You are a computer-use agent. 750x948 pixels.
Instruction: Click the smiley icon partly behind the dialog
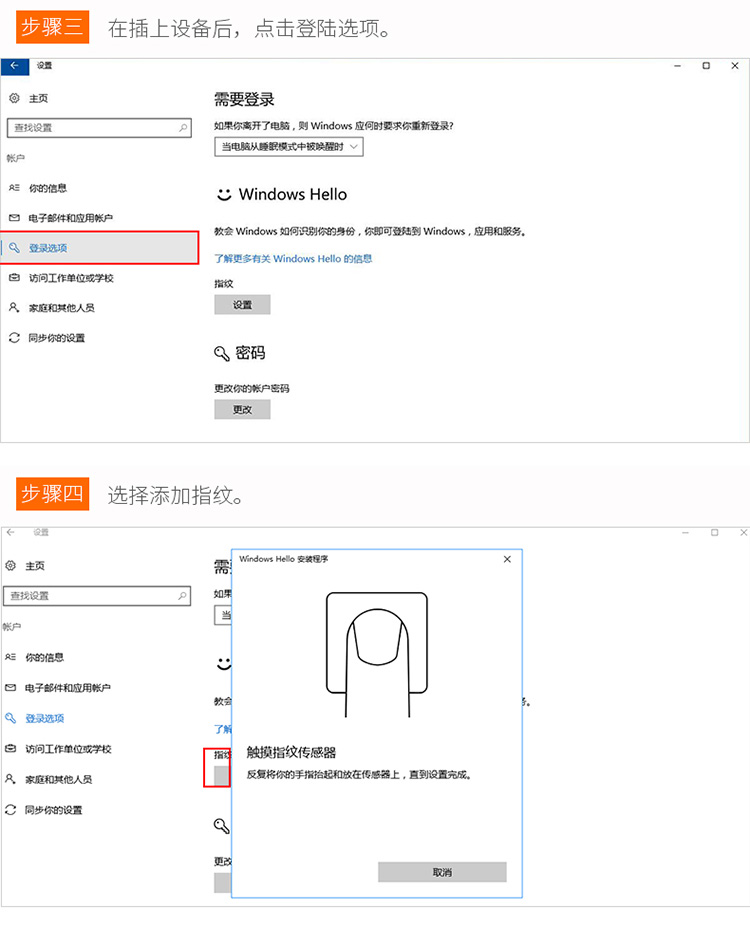224,664
